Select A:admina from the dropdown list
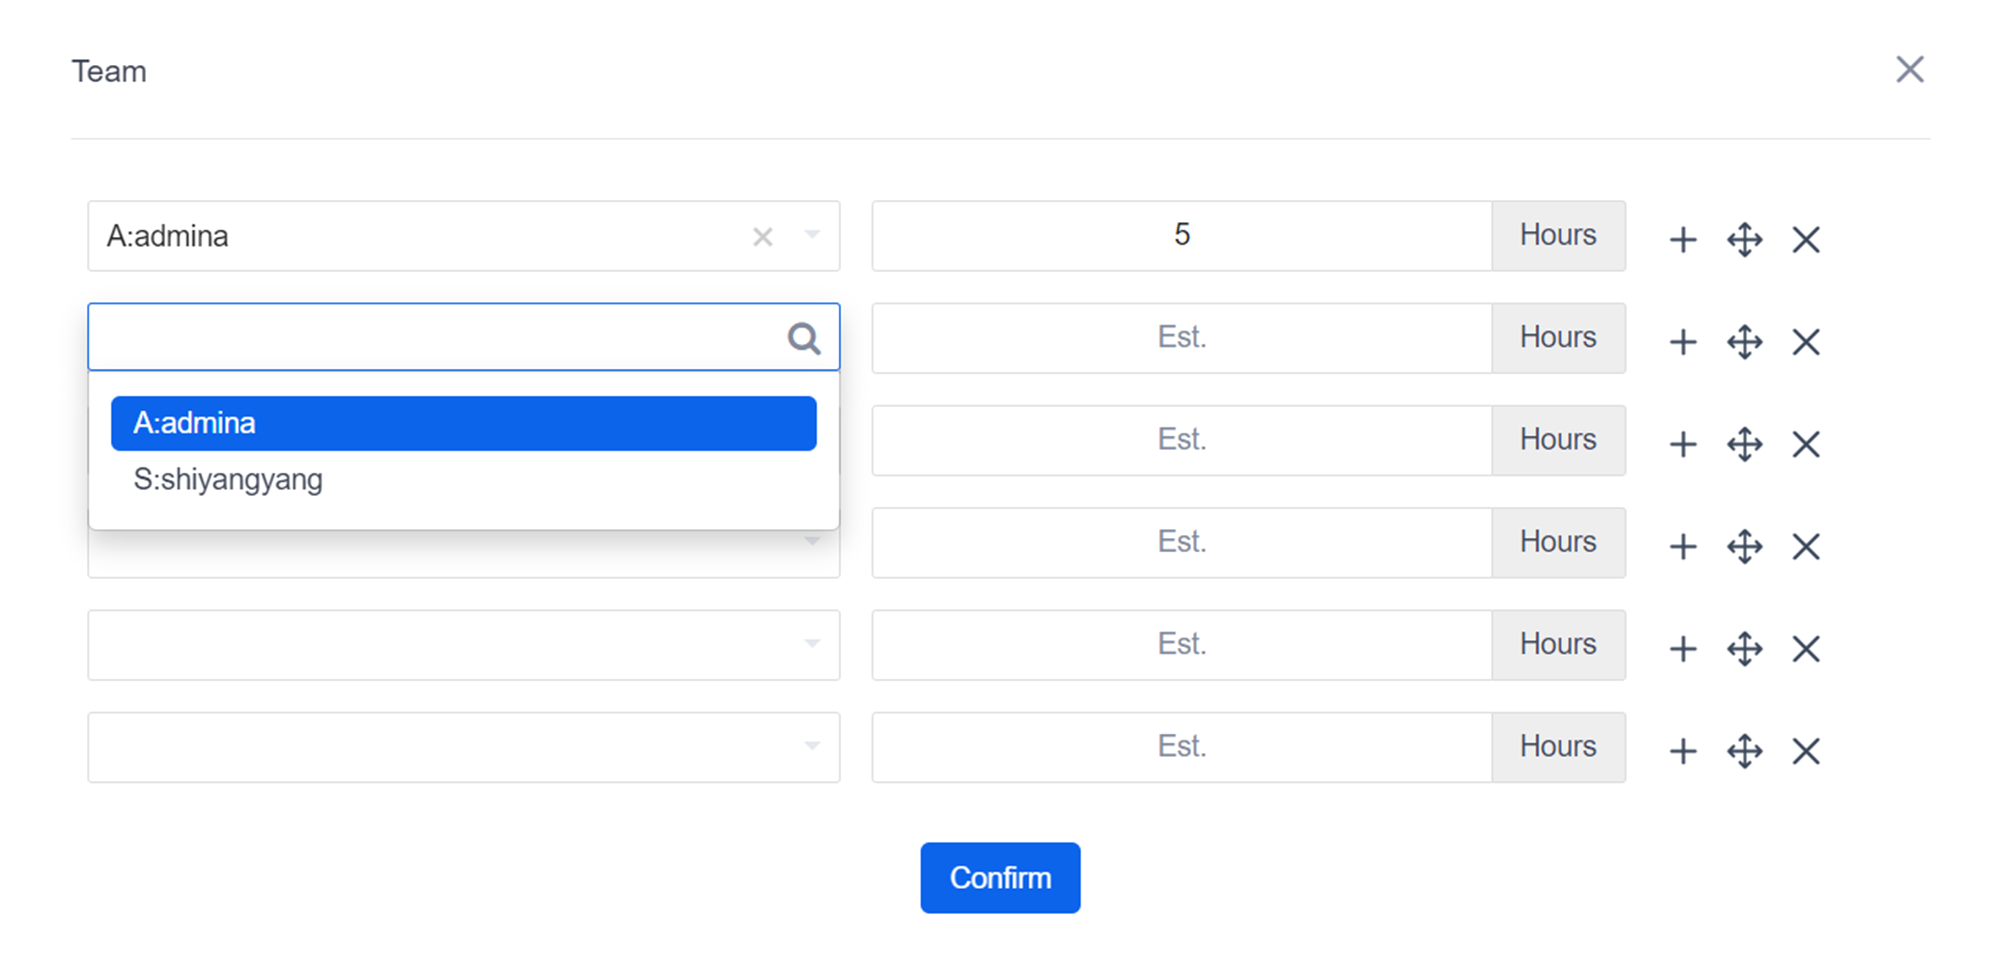This screenshot has height=980, width=2000. 463,423
